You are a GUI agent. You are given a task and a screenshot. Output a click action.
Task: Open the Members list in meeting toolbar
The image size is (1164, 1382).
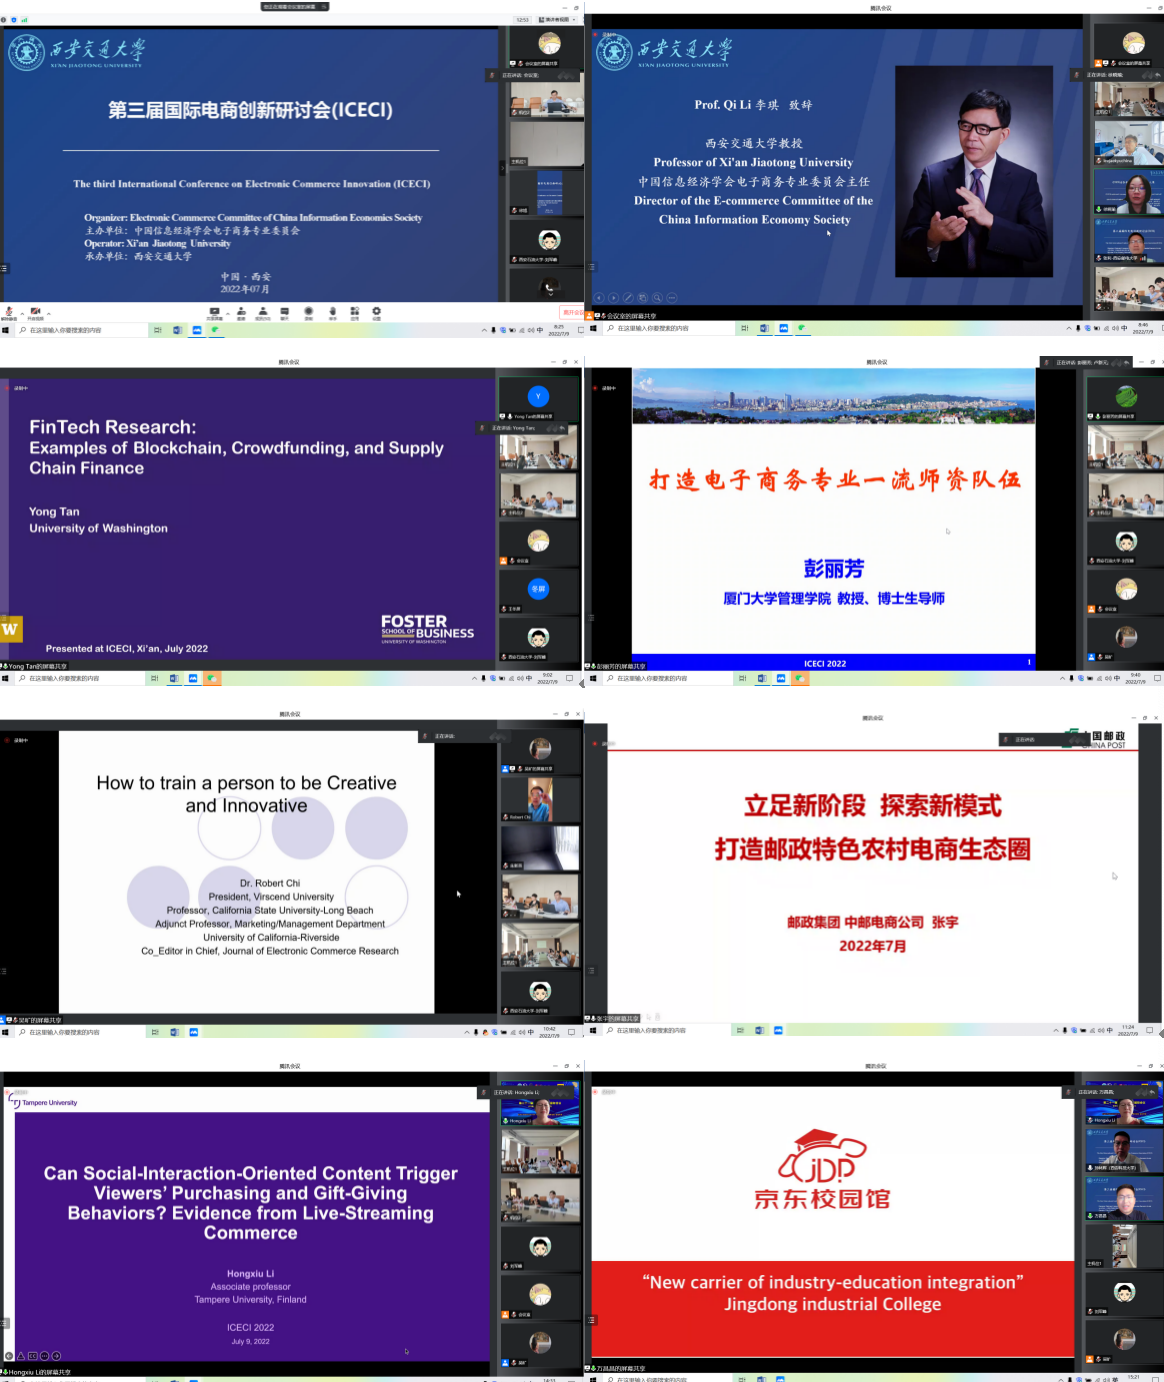click(263, 312)
